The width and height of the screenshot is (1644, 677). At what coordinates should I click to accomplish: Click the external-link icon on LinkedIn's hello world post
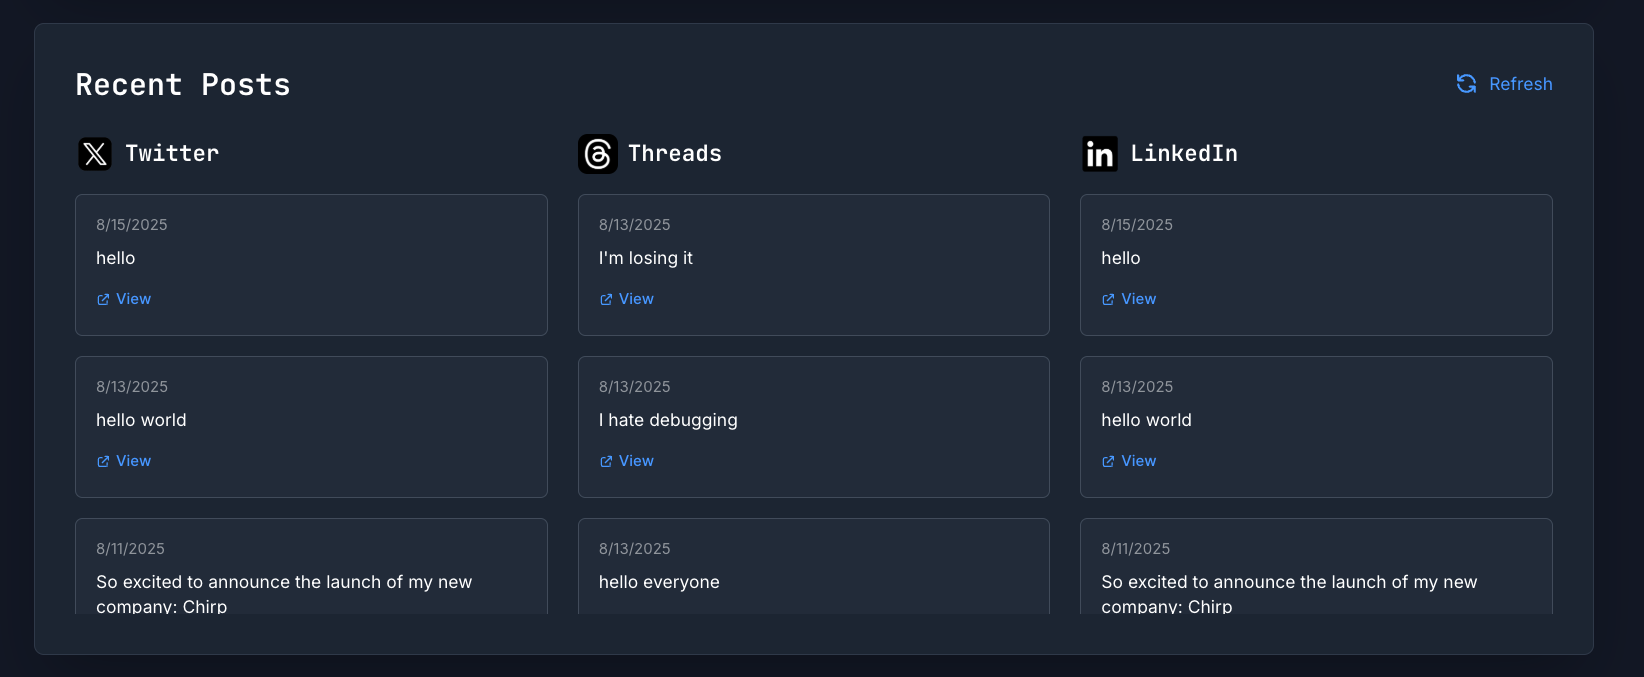(x=1107, y=460)
